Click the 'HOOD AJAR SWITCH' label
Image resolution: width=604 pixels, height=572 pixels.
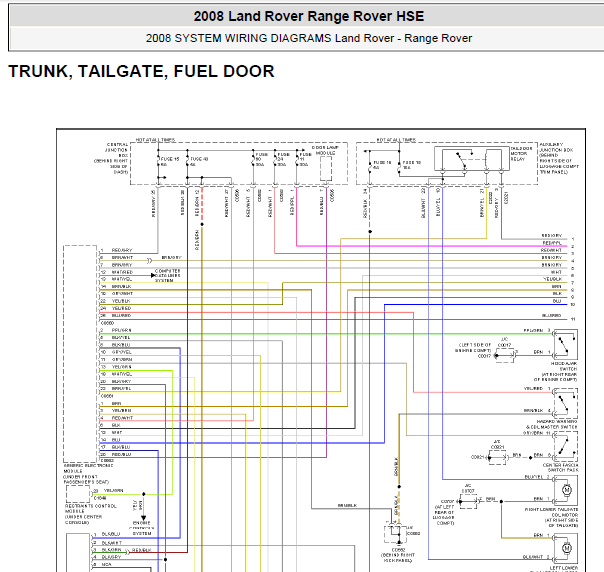[564, 366]
